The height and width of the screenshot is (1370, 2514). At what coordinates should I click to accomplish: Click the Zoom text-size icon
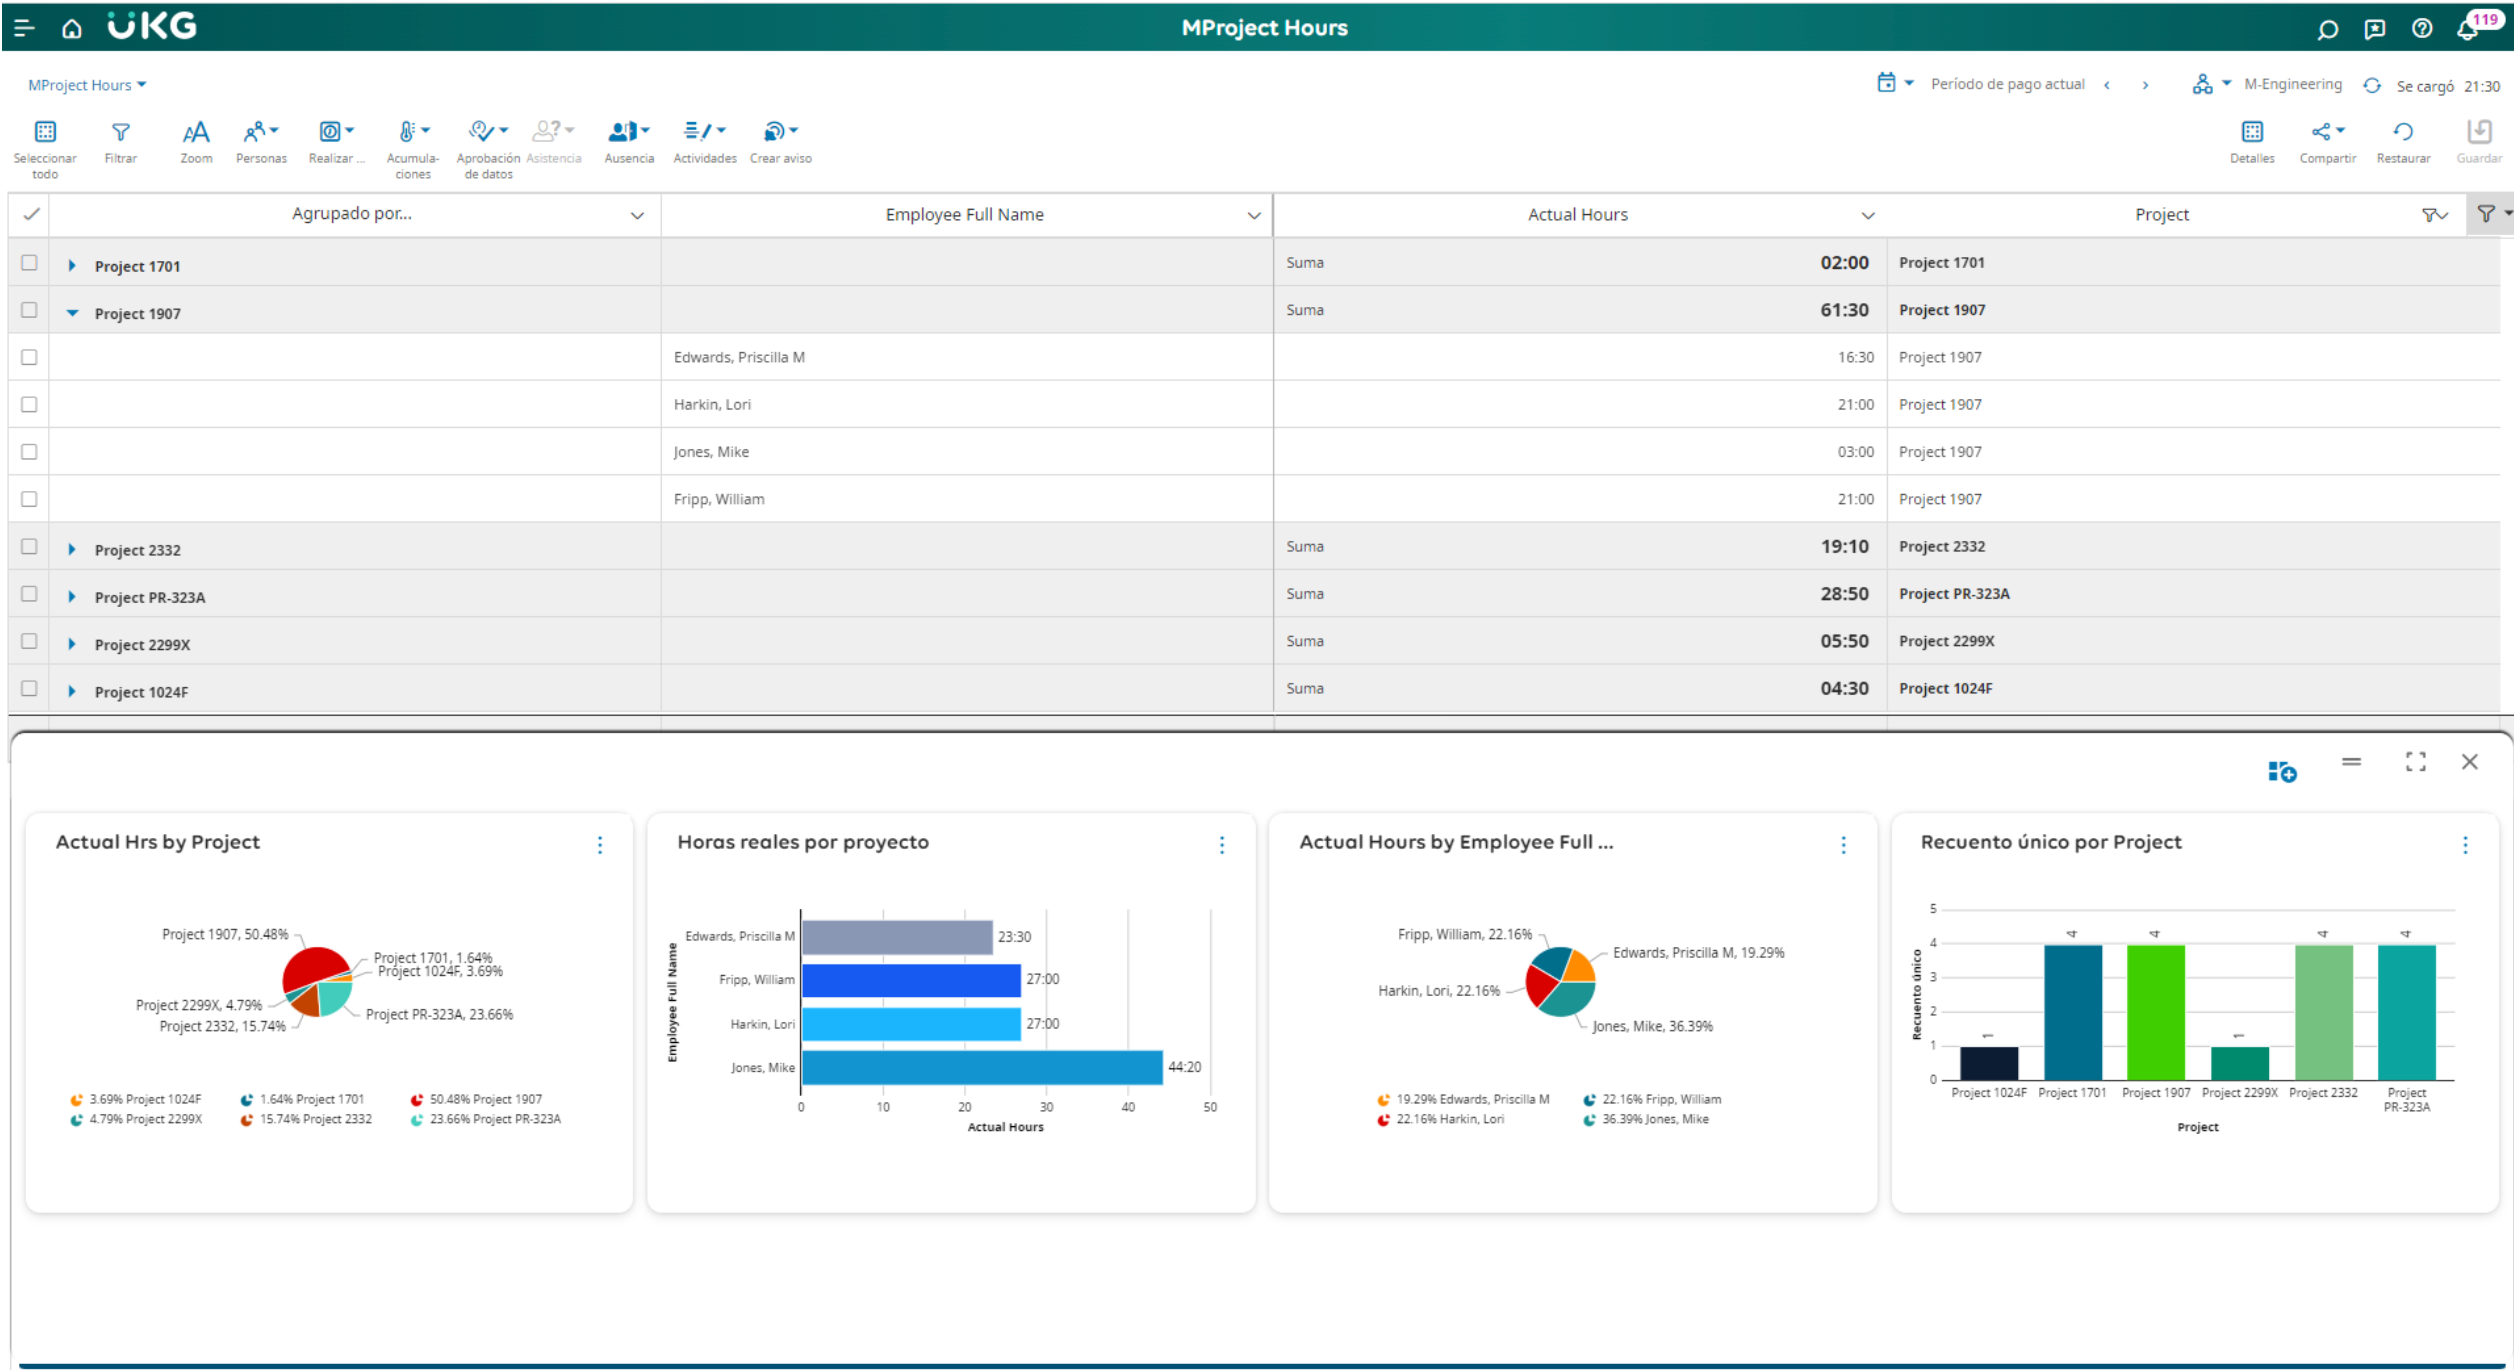(x=196, y=133)
